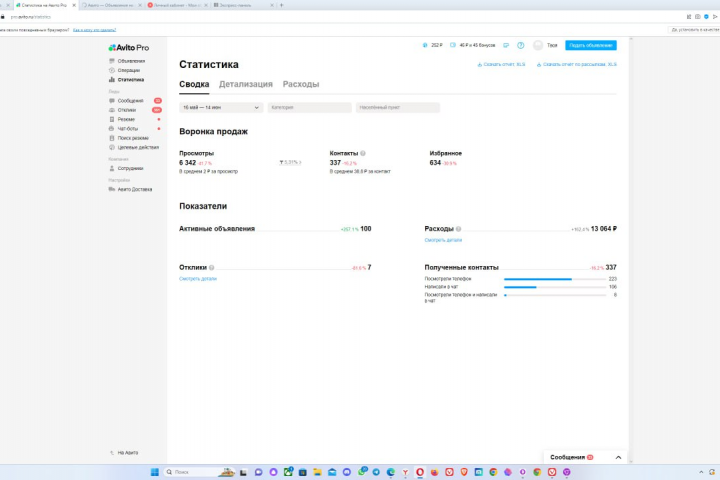Open the Windows Start menu
Image resolution: width=720 pixels, height=480 pixels.
coord(155,472)
